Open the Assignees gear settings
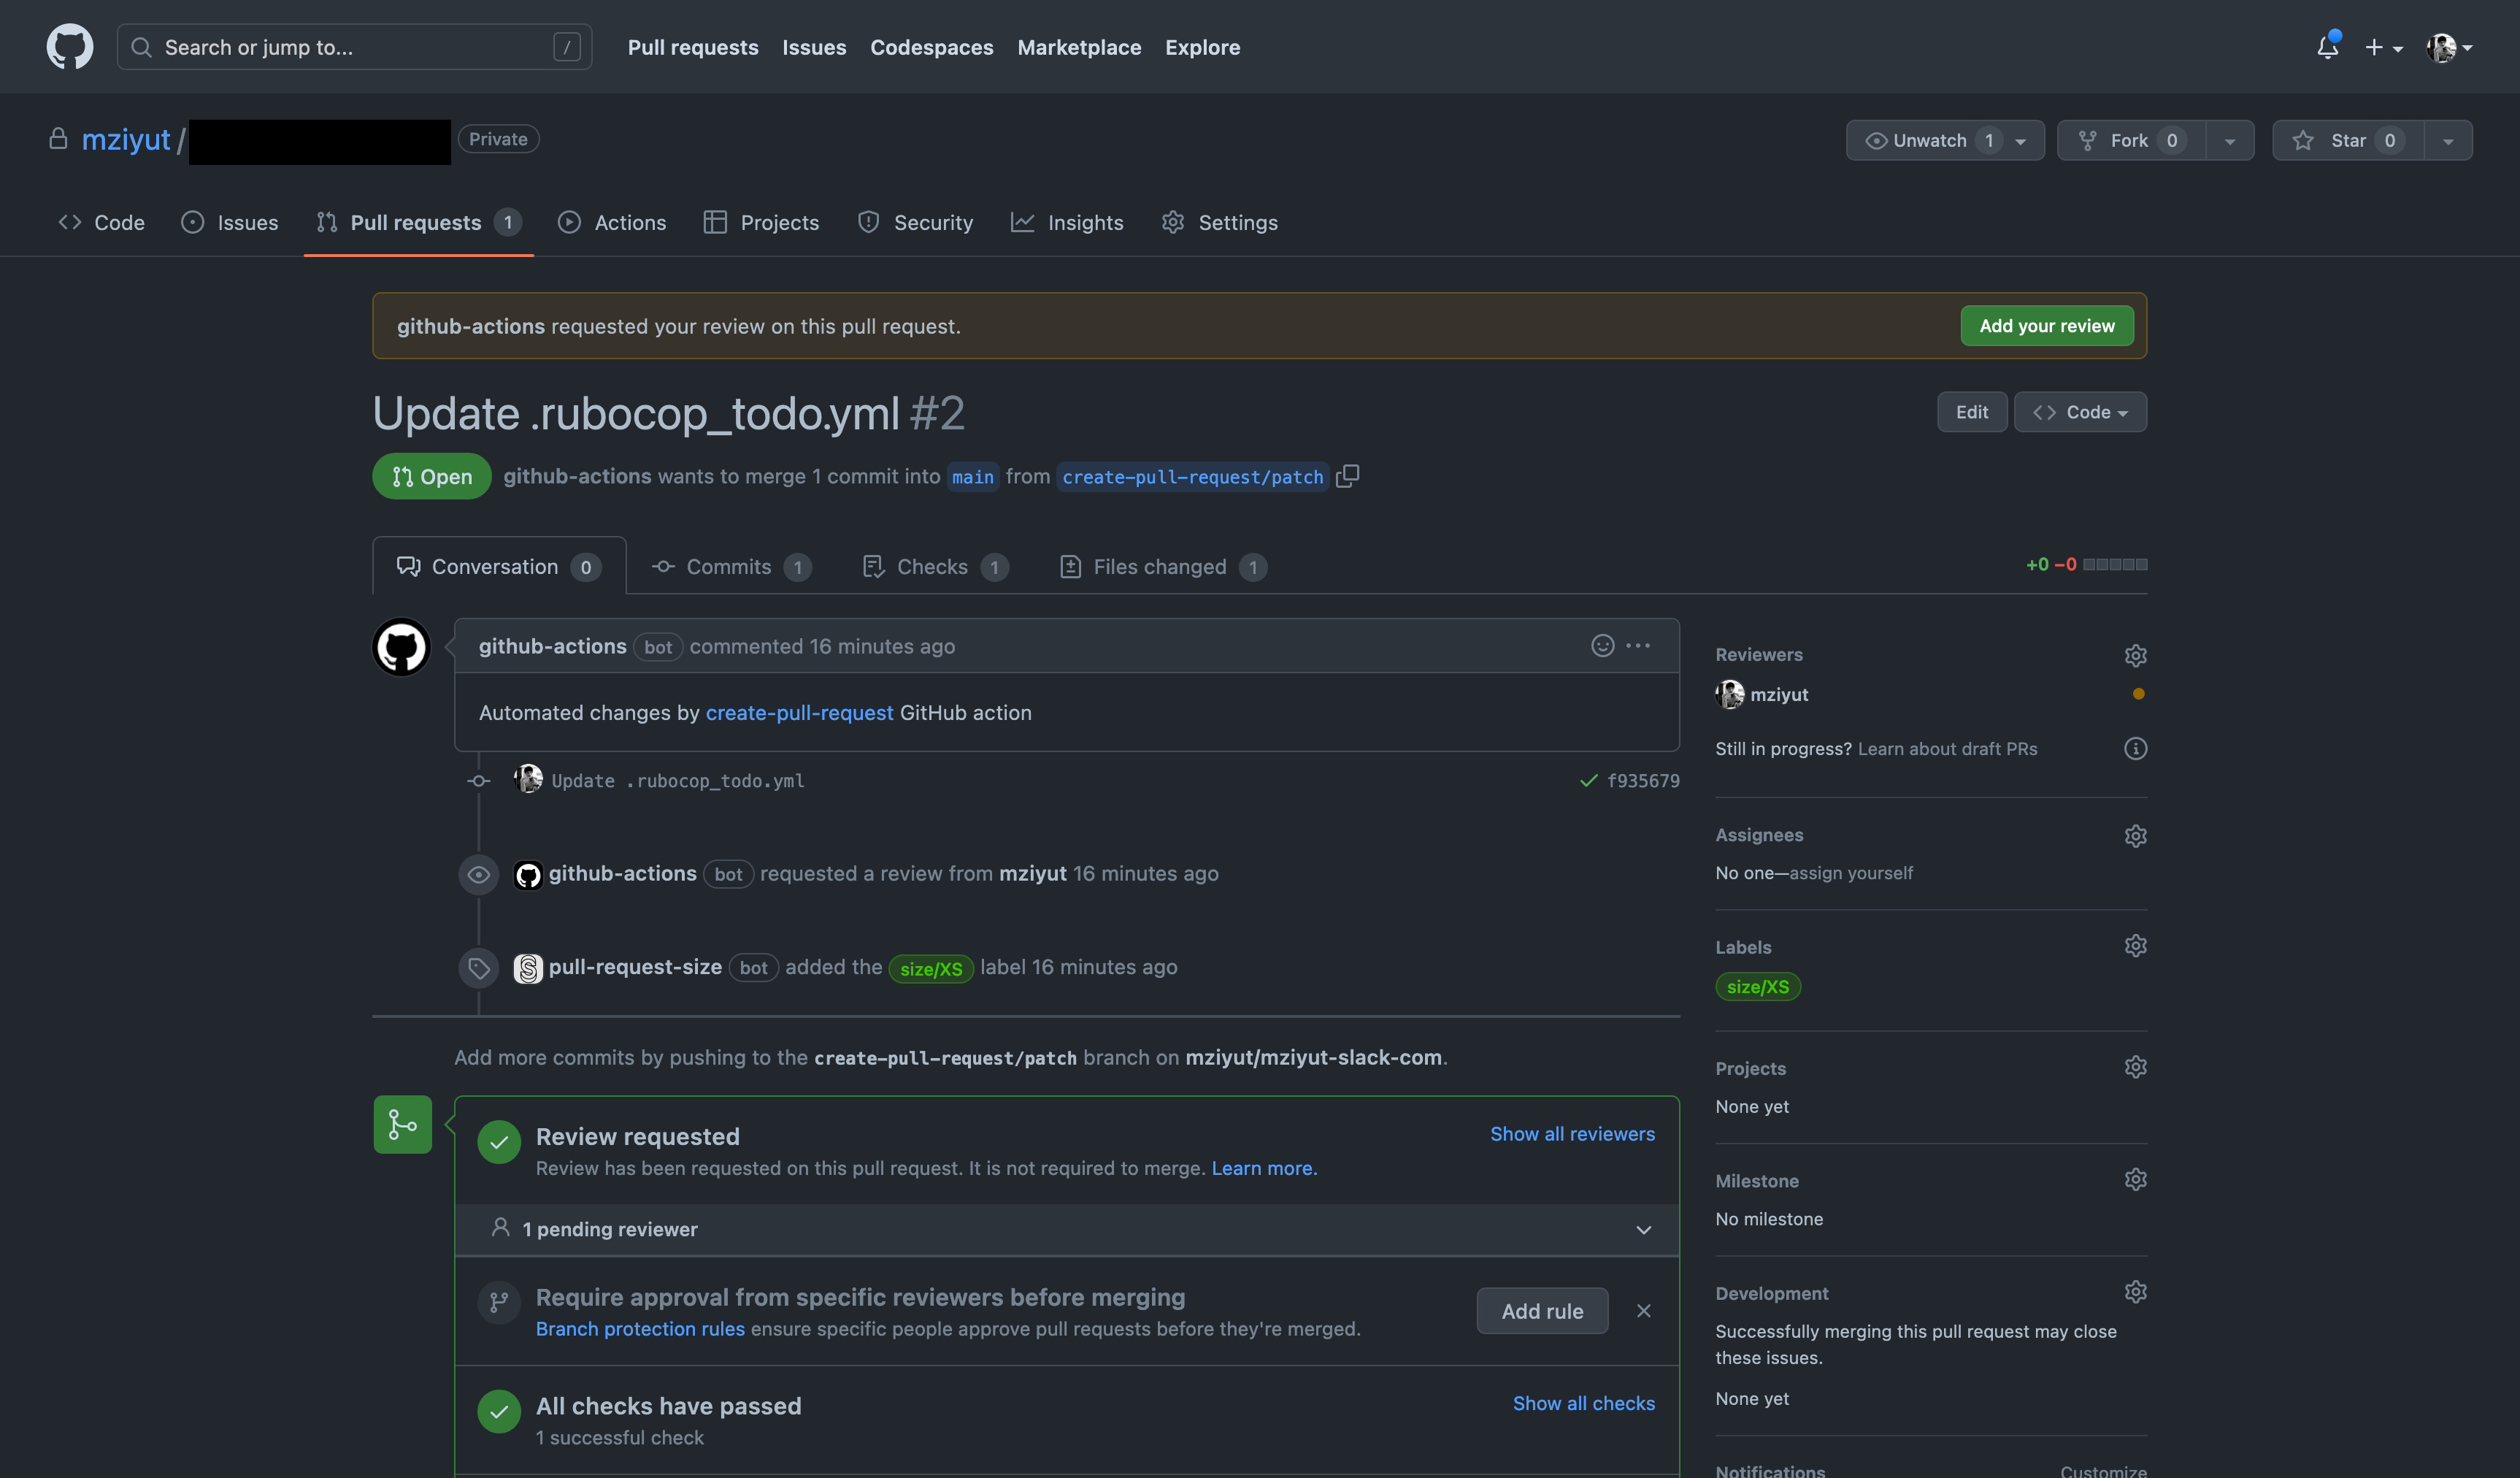2520x1478 pixels. (x=2135, y=836)
